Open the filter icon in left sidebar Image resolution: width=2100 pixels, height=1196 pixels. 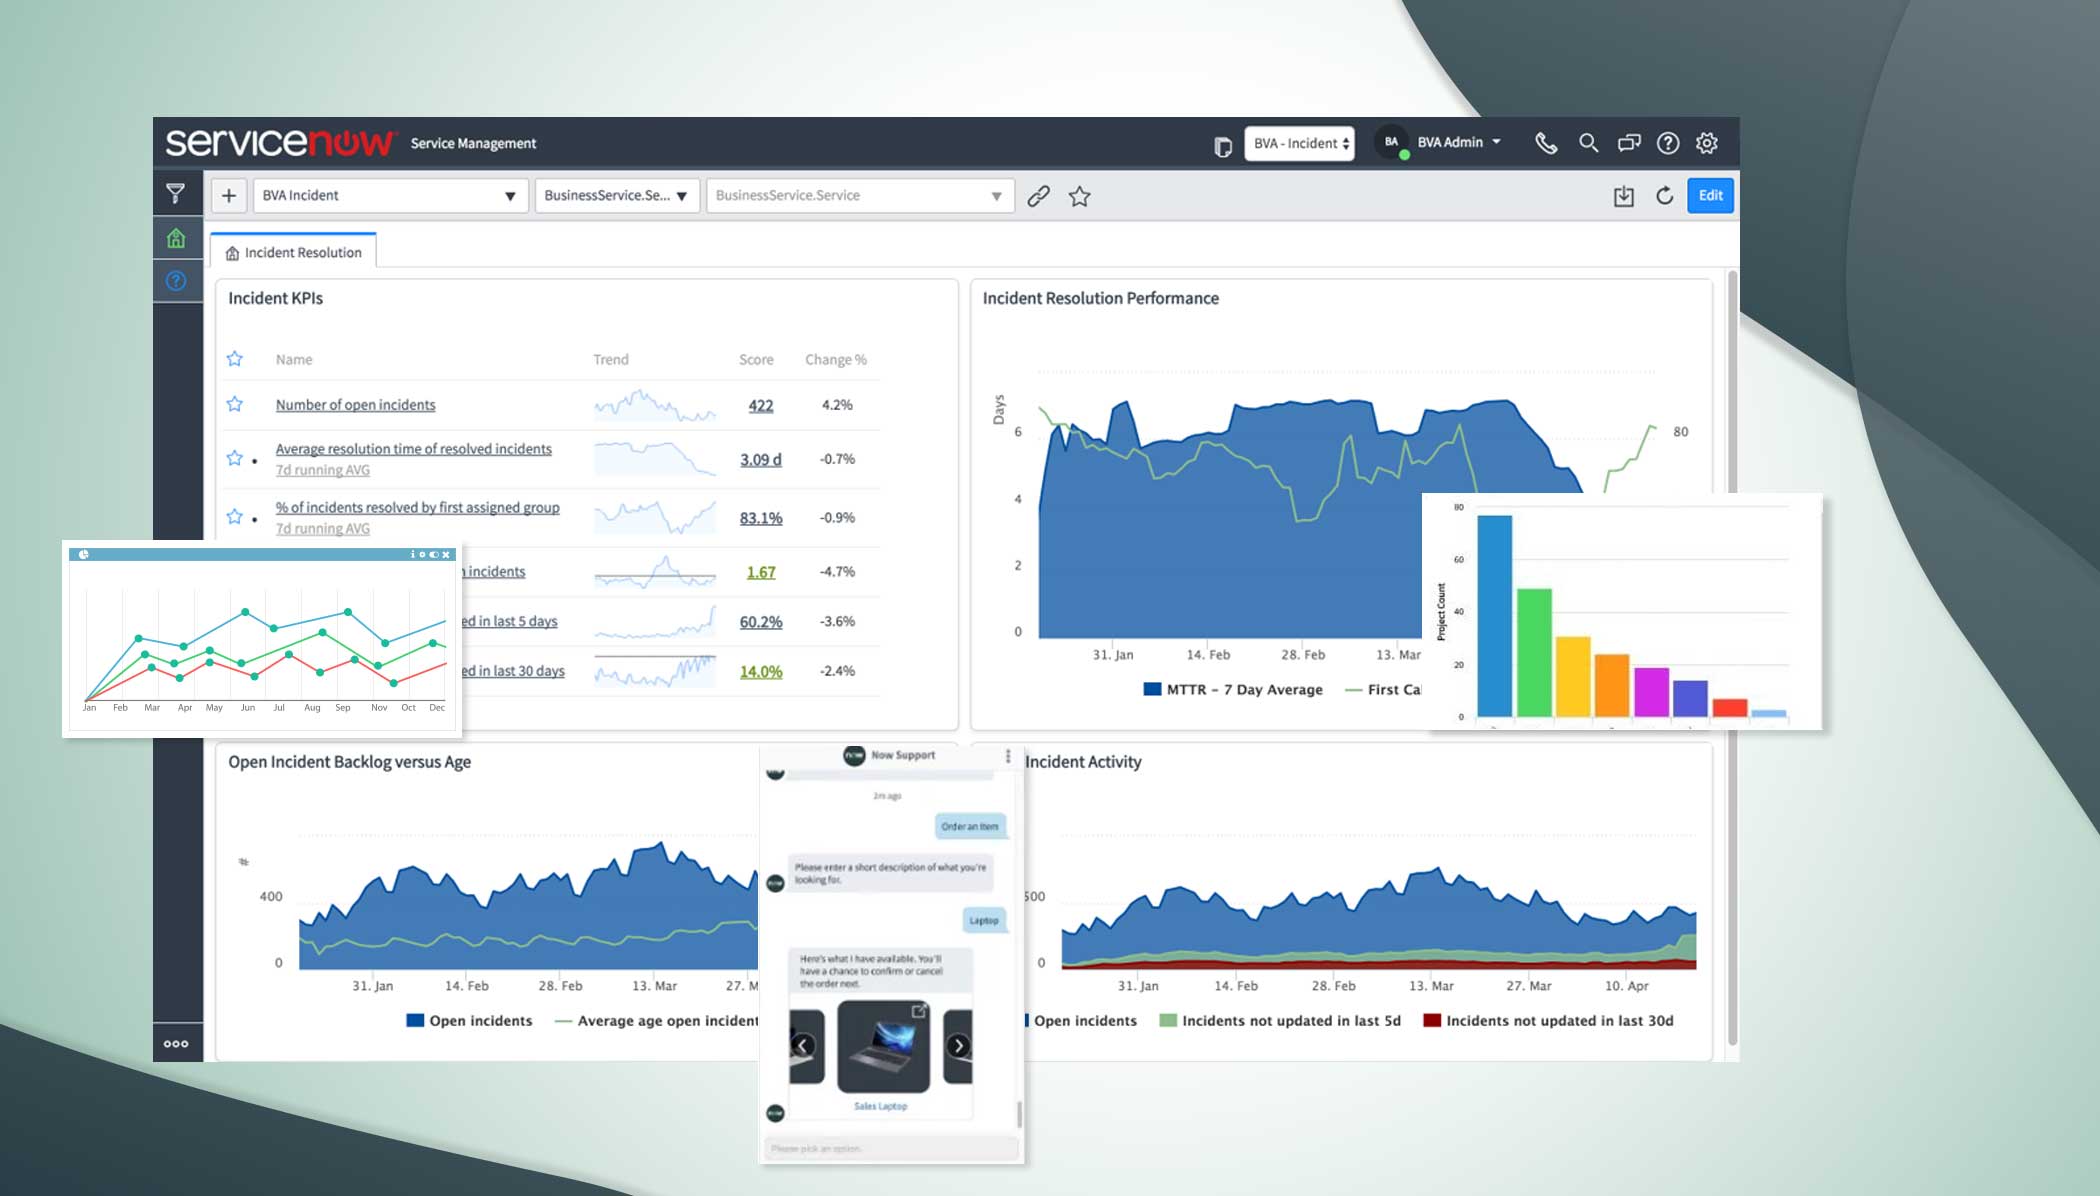pos(177,195)
